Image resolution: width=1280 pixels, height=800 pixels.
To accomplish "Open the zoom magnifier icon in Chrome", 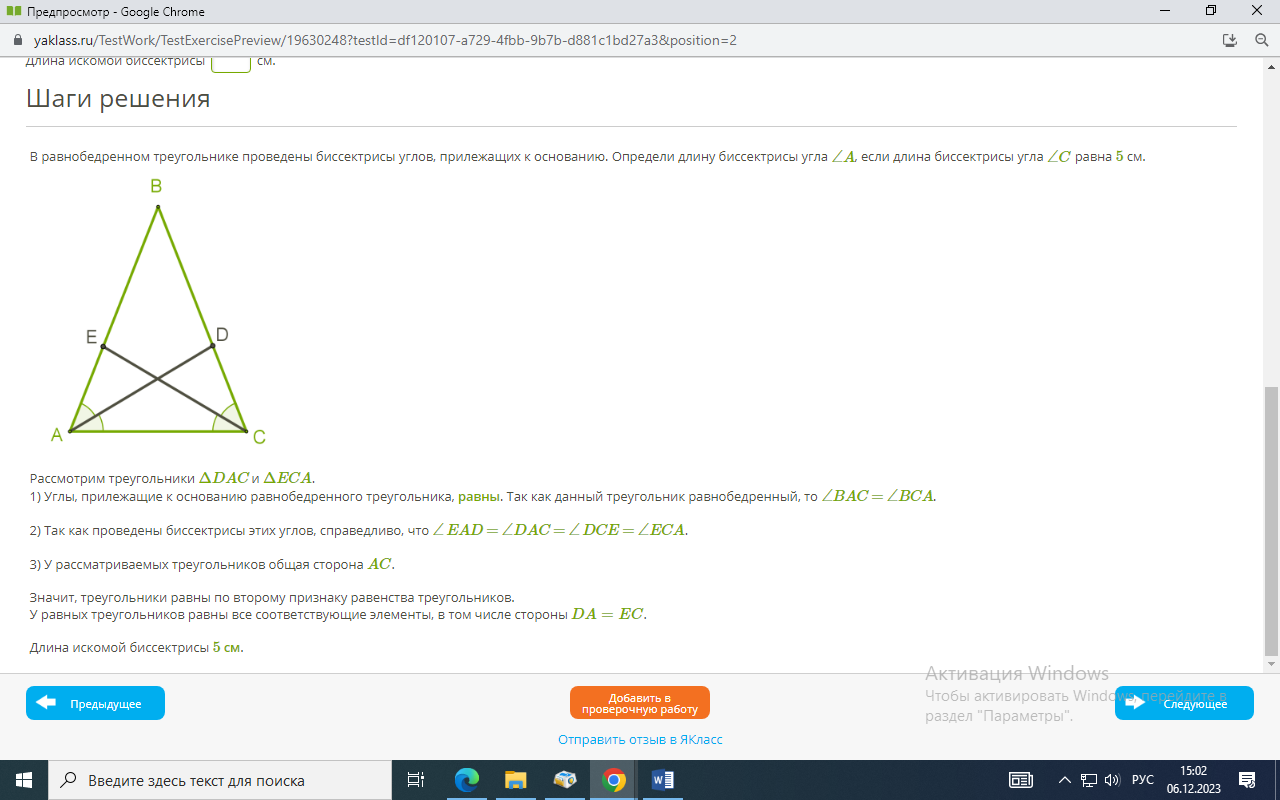I will click(1261, 41).
